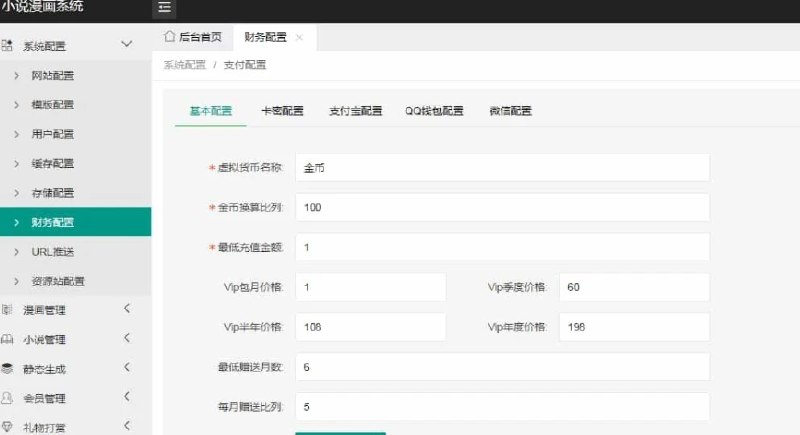Open 资源站配置 in the sidebar

pos(76,281)
